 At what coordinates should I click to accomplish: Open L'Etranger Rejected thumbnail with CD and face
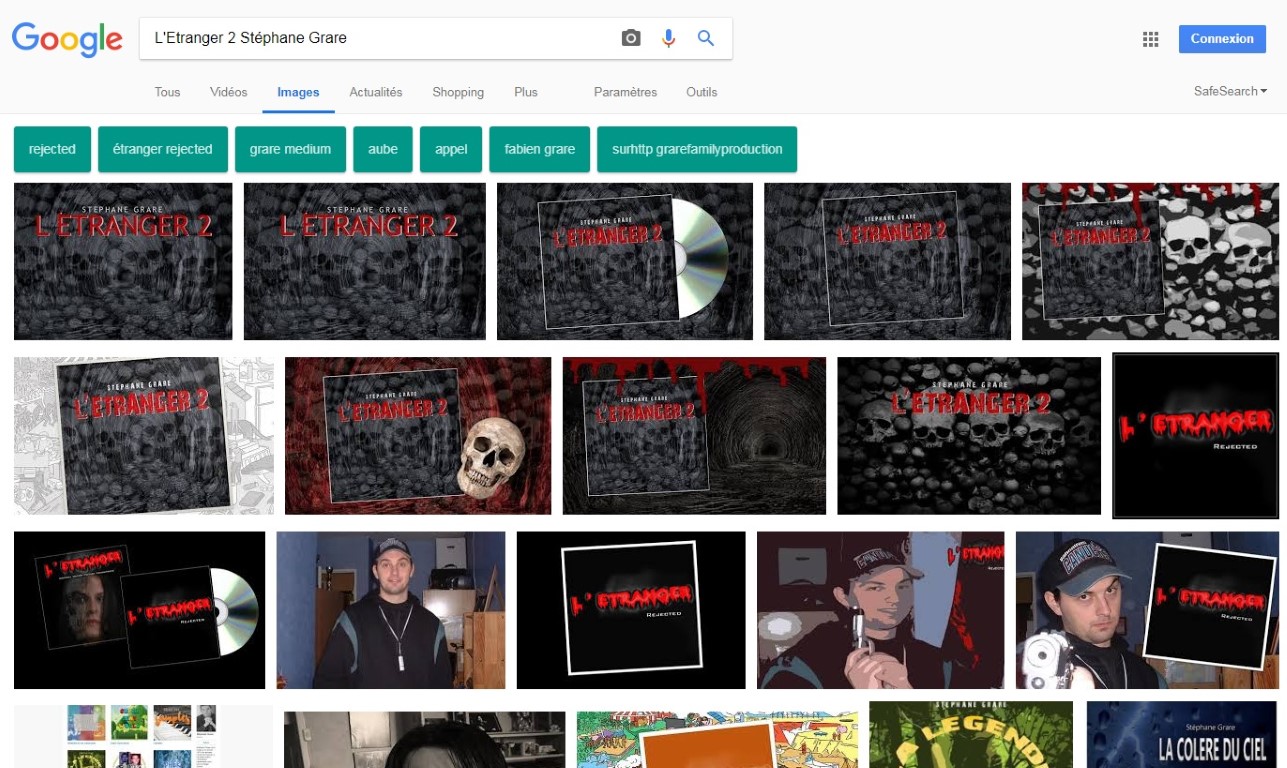[x=140, y=610]
